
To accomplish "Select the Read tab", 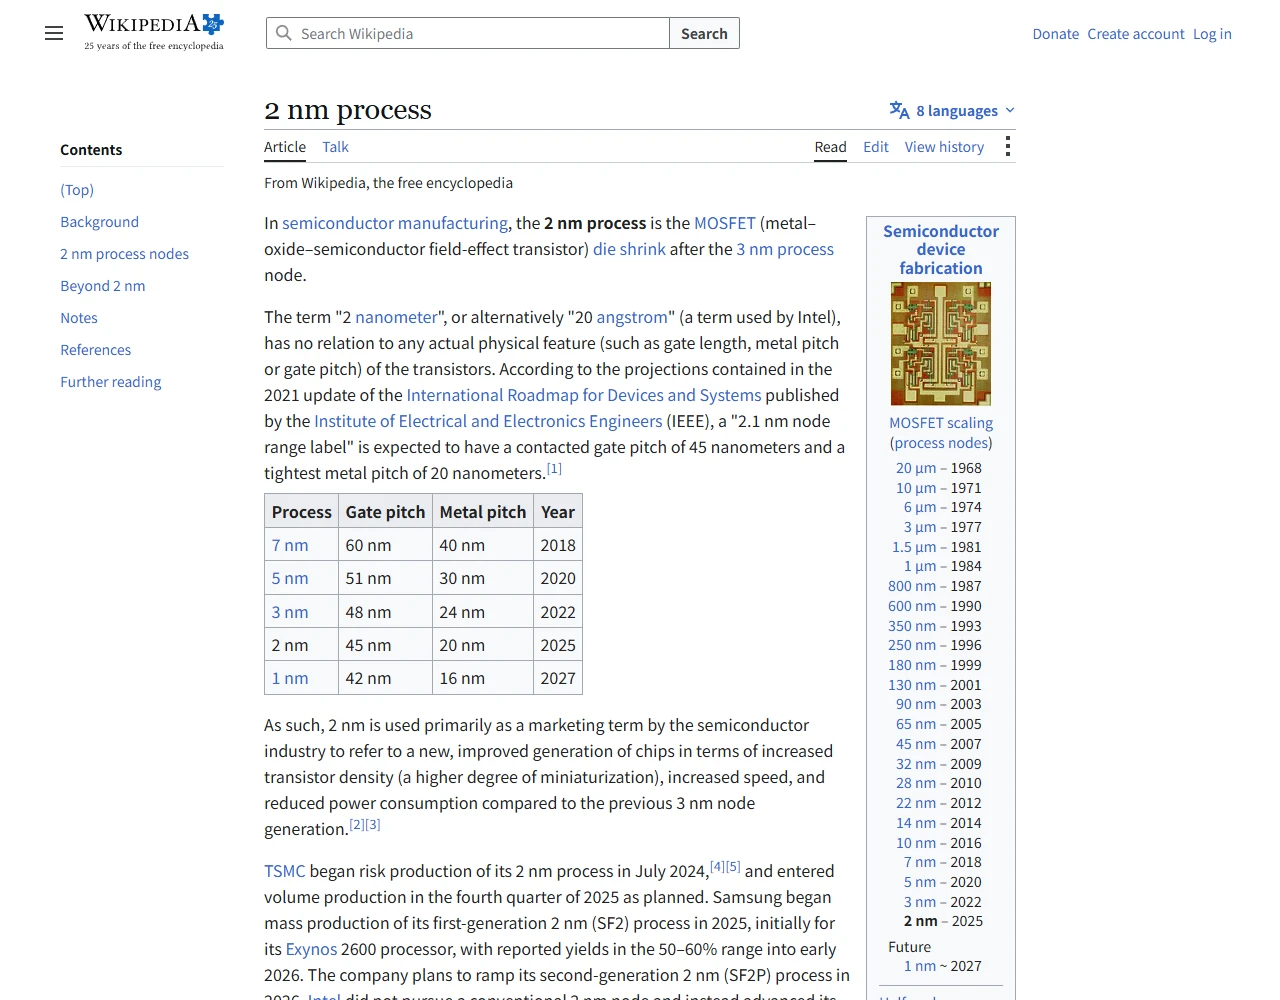I will [x=830, y=147].
